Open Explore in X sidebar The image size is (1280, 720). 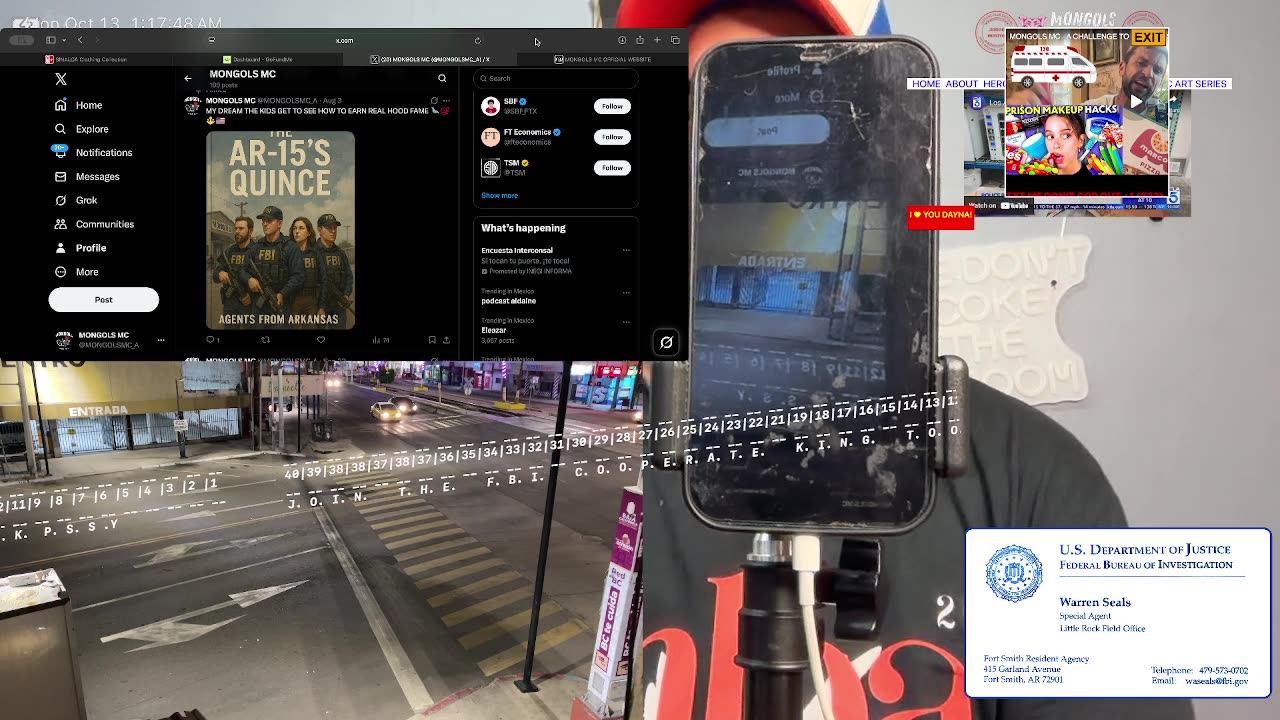click(x=82, y=129)
